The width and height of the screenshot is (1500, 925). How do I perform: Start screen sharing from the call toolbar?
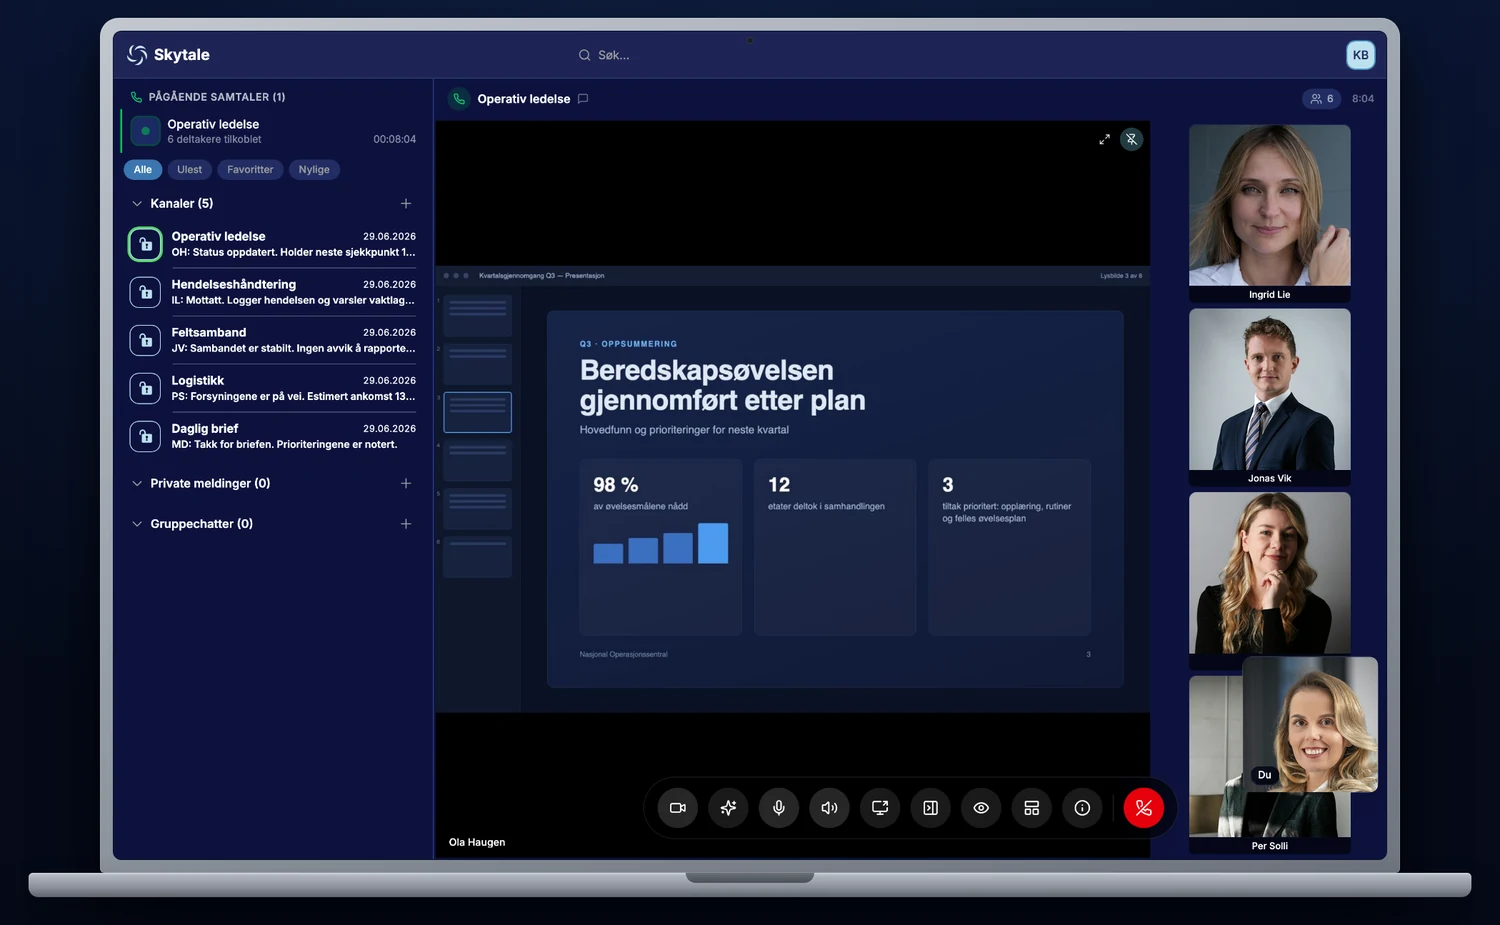(880, 808)
